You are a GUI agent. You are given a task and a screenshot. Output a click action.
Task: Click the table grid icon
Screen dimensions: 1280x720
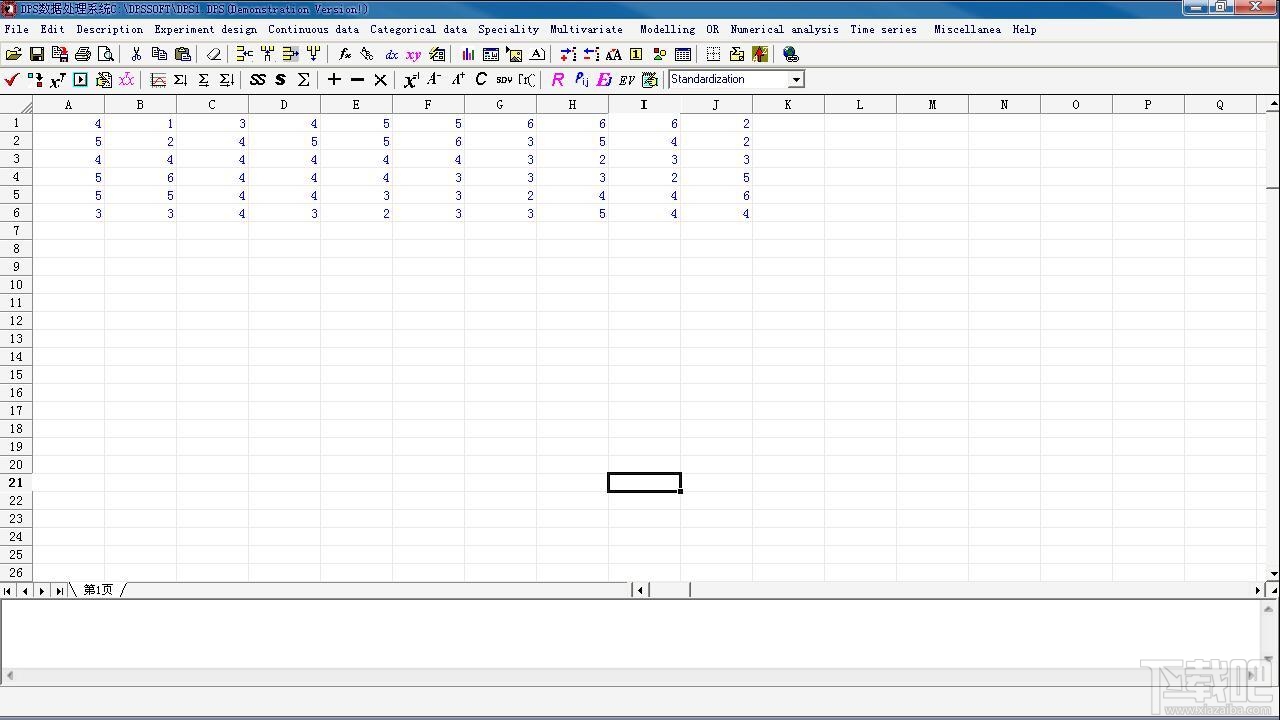(683, 54)
